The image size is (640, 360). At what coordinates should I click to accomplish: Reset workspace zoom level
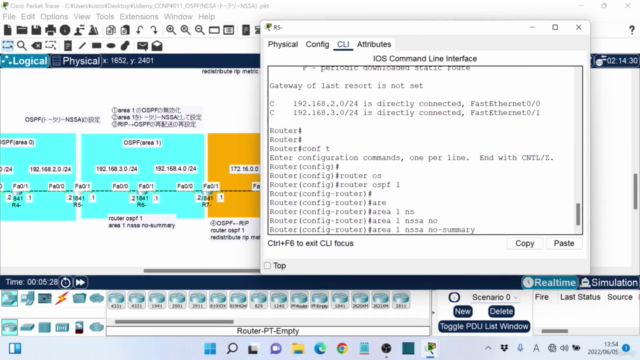(185, 30)
